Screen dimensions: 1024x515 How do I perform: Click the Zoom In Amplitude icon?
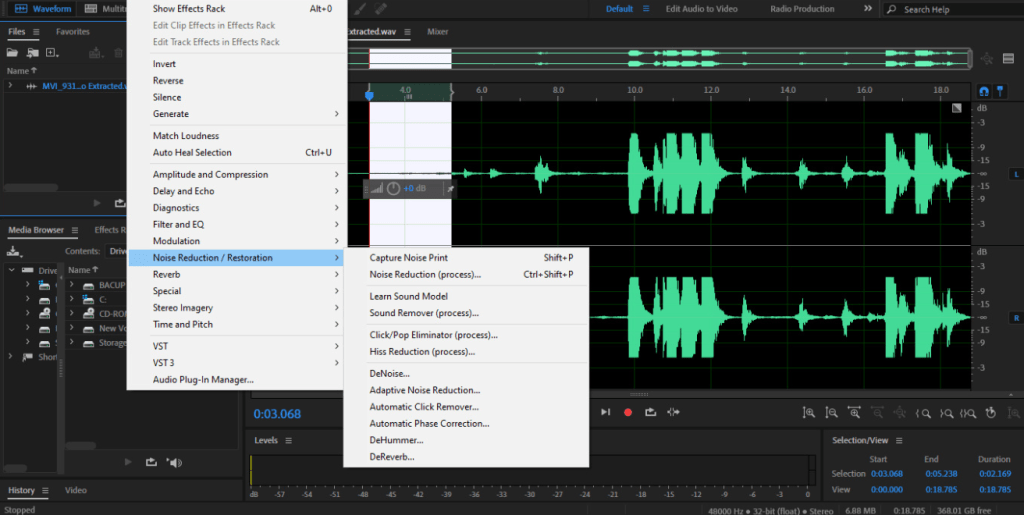point(811,413)
